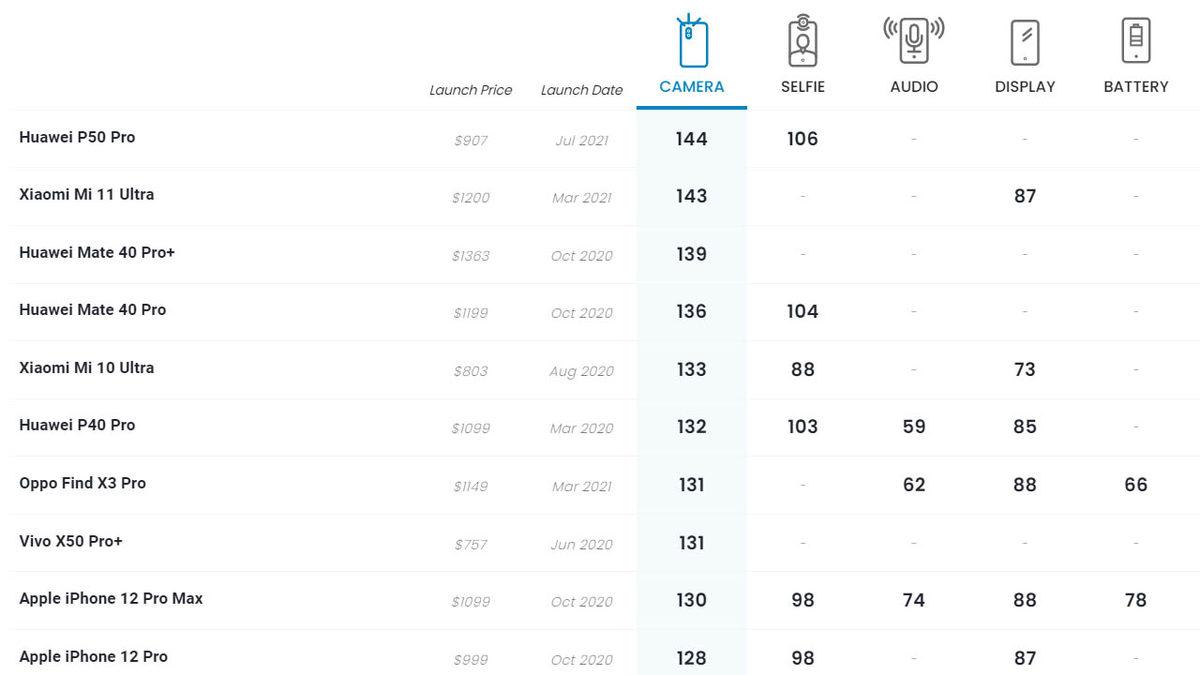Viewport: 1200px width, 675px height.
Task: Click the Vivo X50 Pro+ device name
Action: click(x=71, y=541)
